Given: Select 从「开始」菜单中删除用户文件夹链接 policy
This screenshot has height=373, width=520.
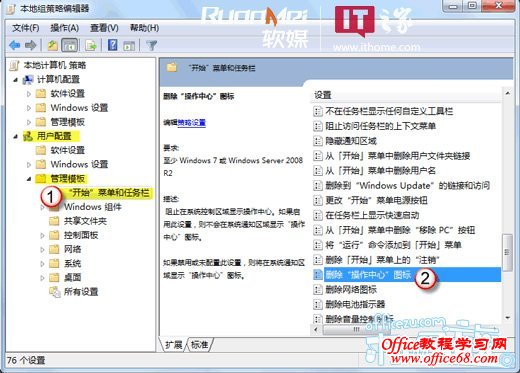Looking at the screenshot, I should (398, 156).
